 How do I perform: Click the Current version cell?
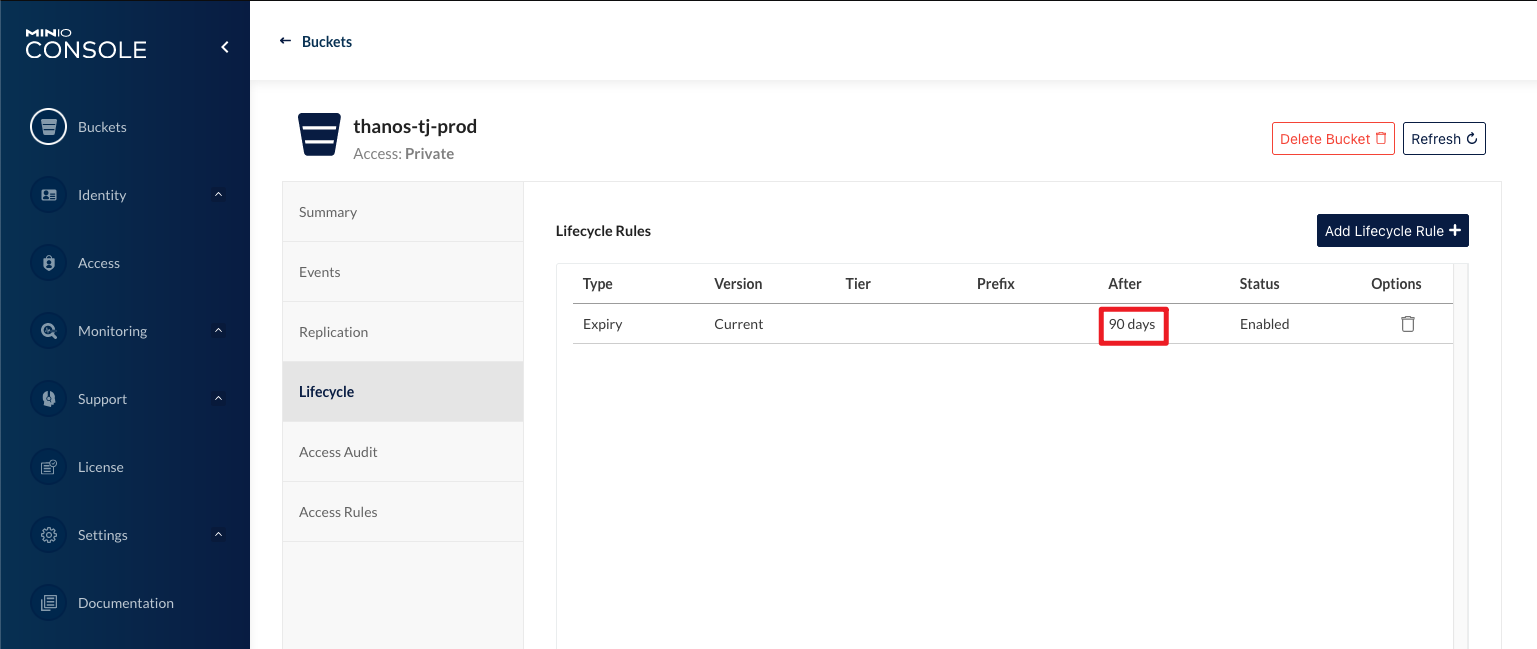(739, 324)
